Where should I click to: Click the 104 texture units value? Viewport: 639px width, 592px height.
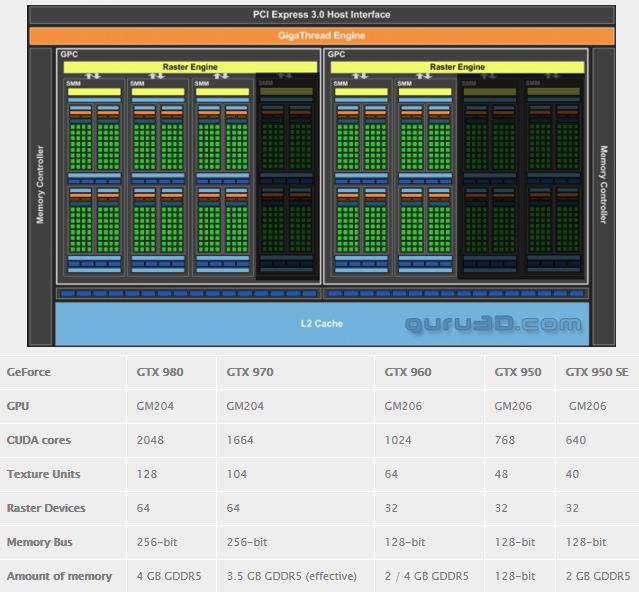(x=237, y=474)
